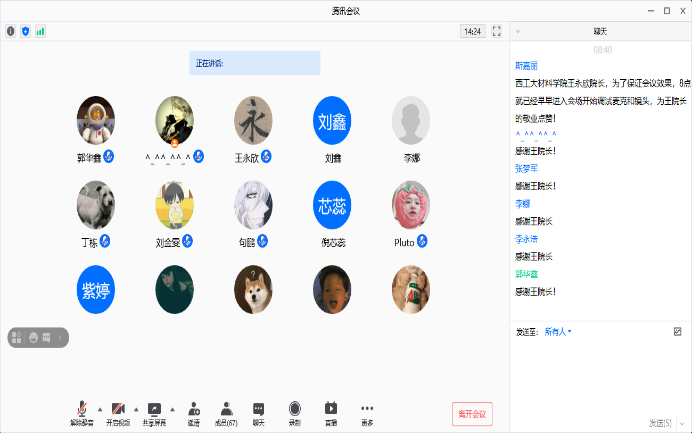This screenshot has width=692, height=433.
Task: Expand share screen options arrow
Action: [171, 409]
